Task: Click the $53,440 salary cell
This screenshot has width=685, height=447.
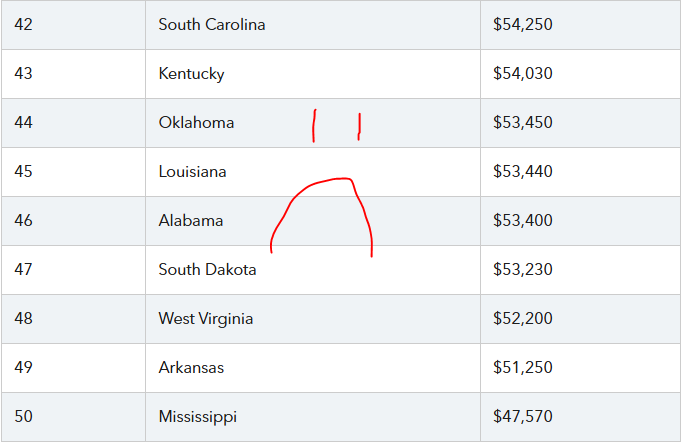Action: [522, 172]
